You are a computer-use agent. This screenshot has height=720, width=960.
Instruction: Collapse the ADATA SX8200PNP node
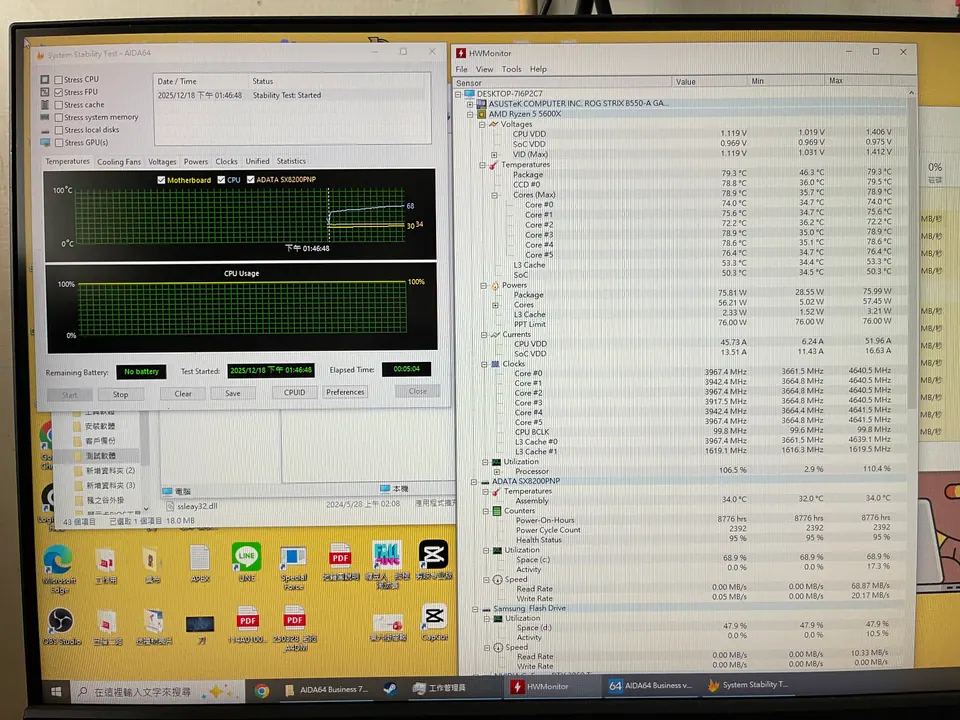[474, 482]
